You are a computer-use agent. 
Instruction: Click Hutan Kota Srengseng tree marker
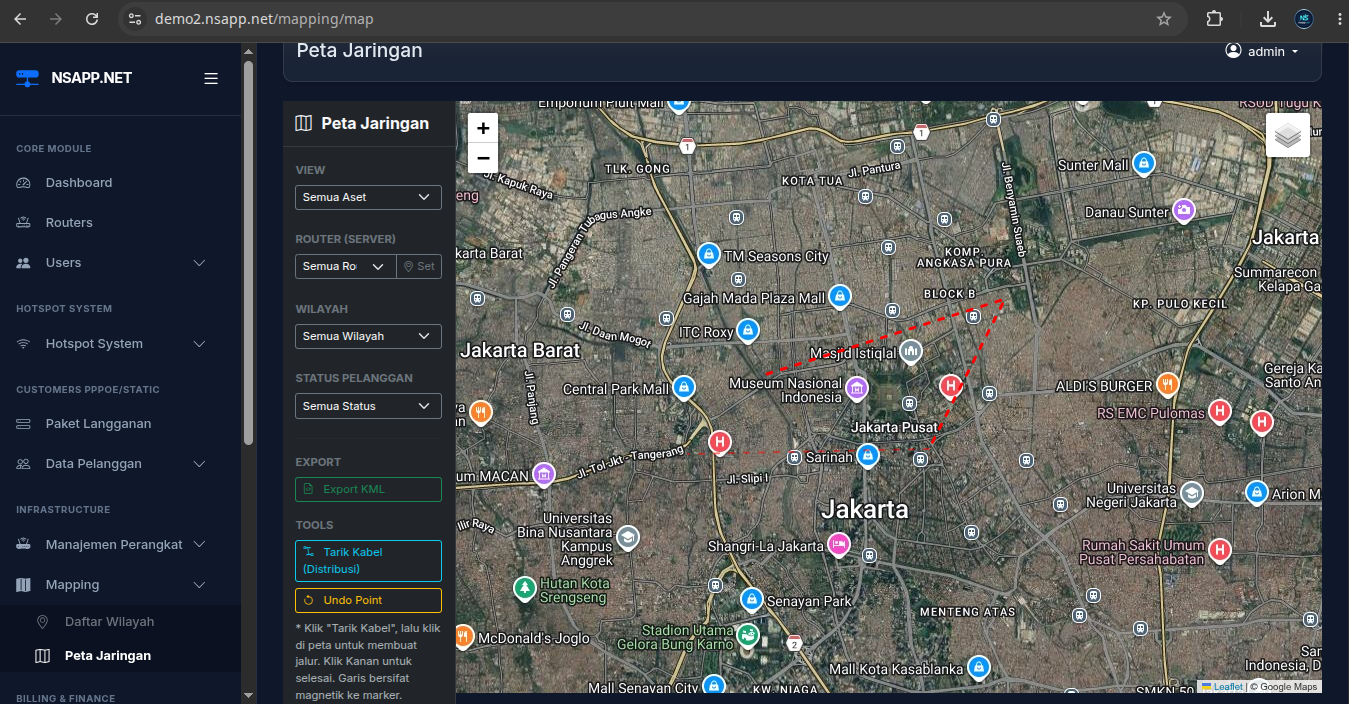pos(524,587)
